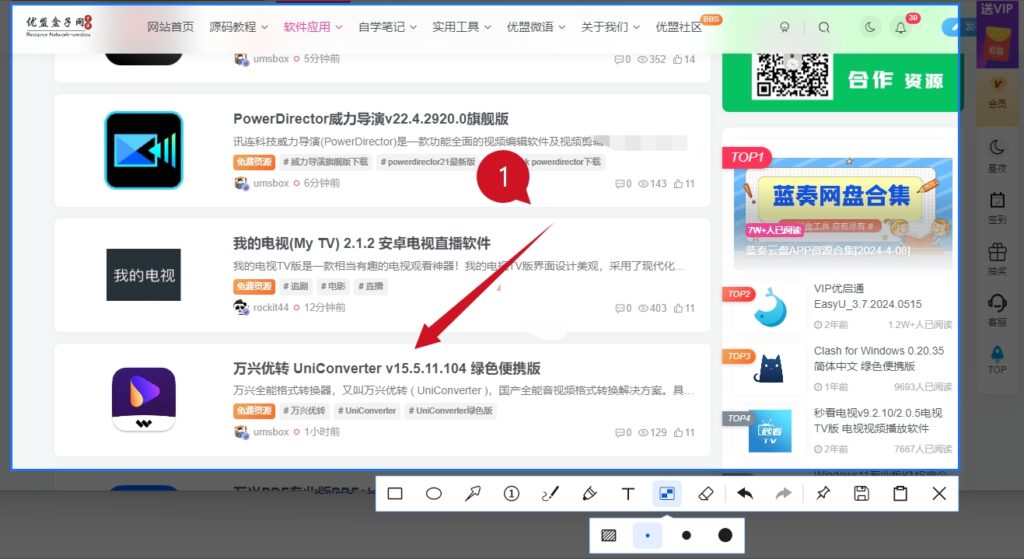Screen dimensions: 1024x559
Task: Open the notifications bell
Action: (901, 27)
